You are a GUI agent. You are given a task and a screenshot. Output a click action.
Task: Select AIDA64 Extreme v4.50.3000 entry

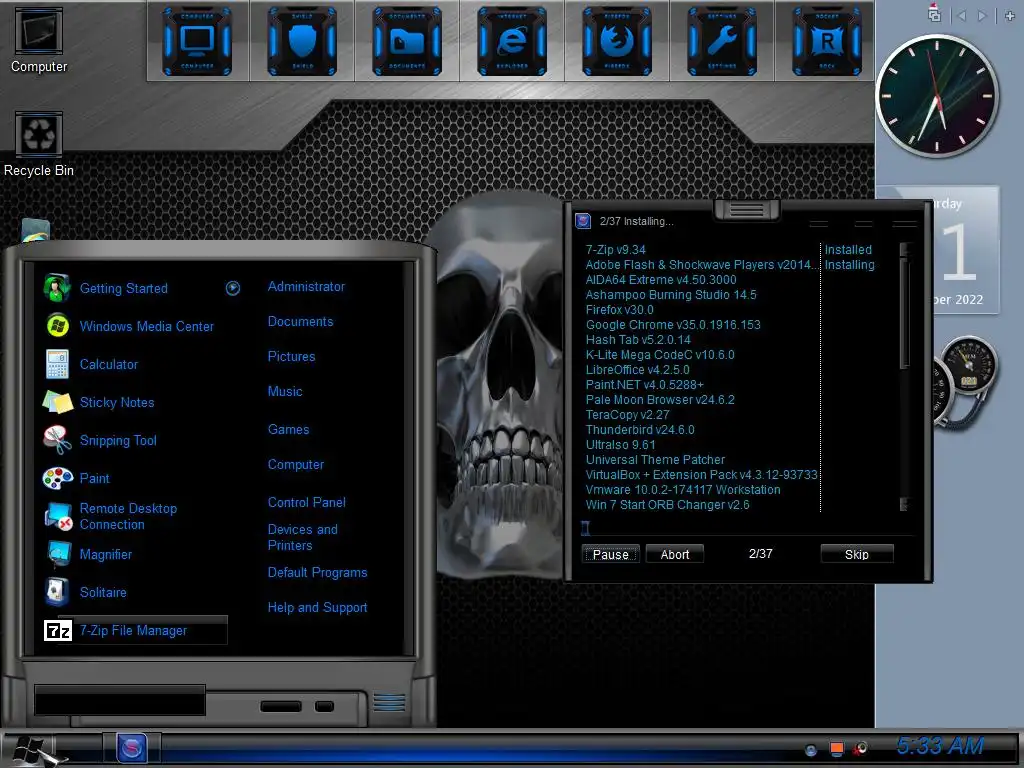[661, 280]
